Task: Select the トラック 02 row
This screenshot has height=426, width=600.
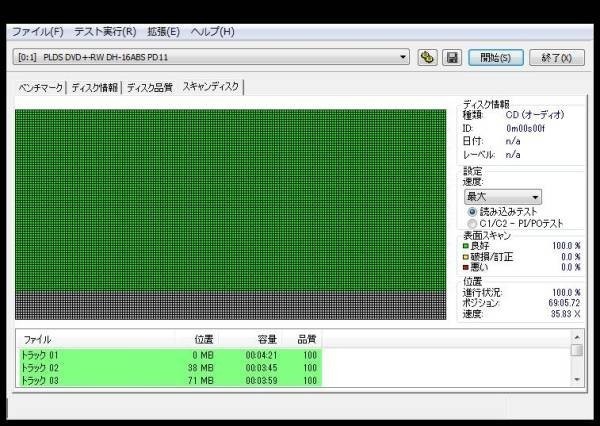Action: (171, 368)
